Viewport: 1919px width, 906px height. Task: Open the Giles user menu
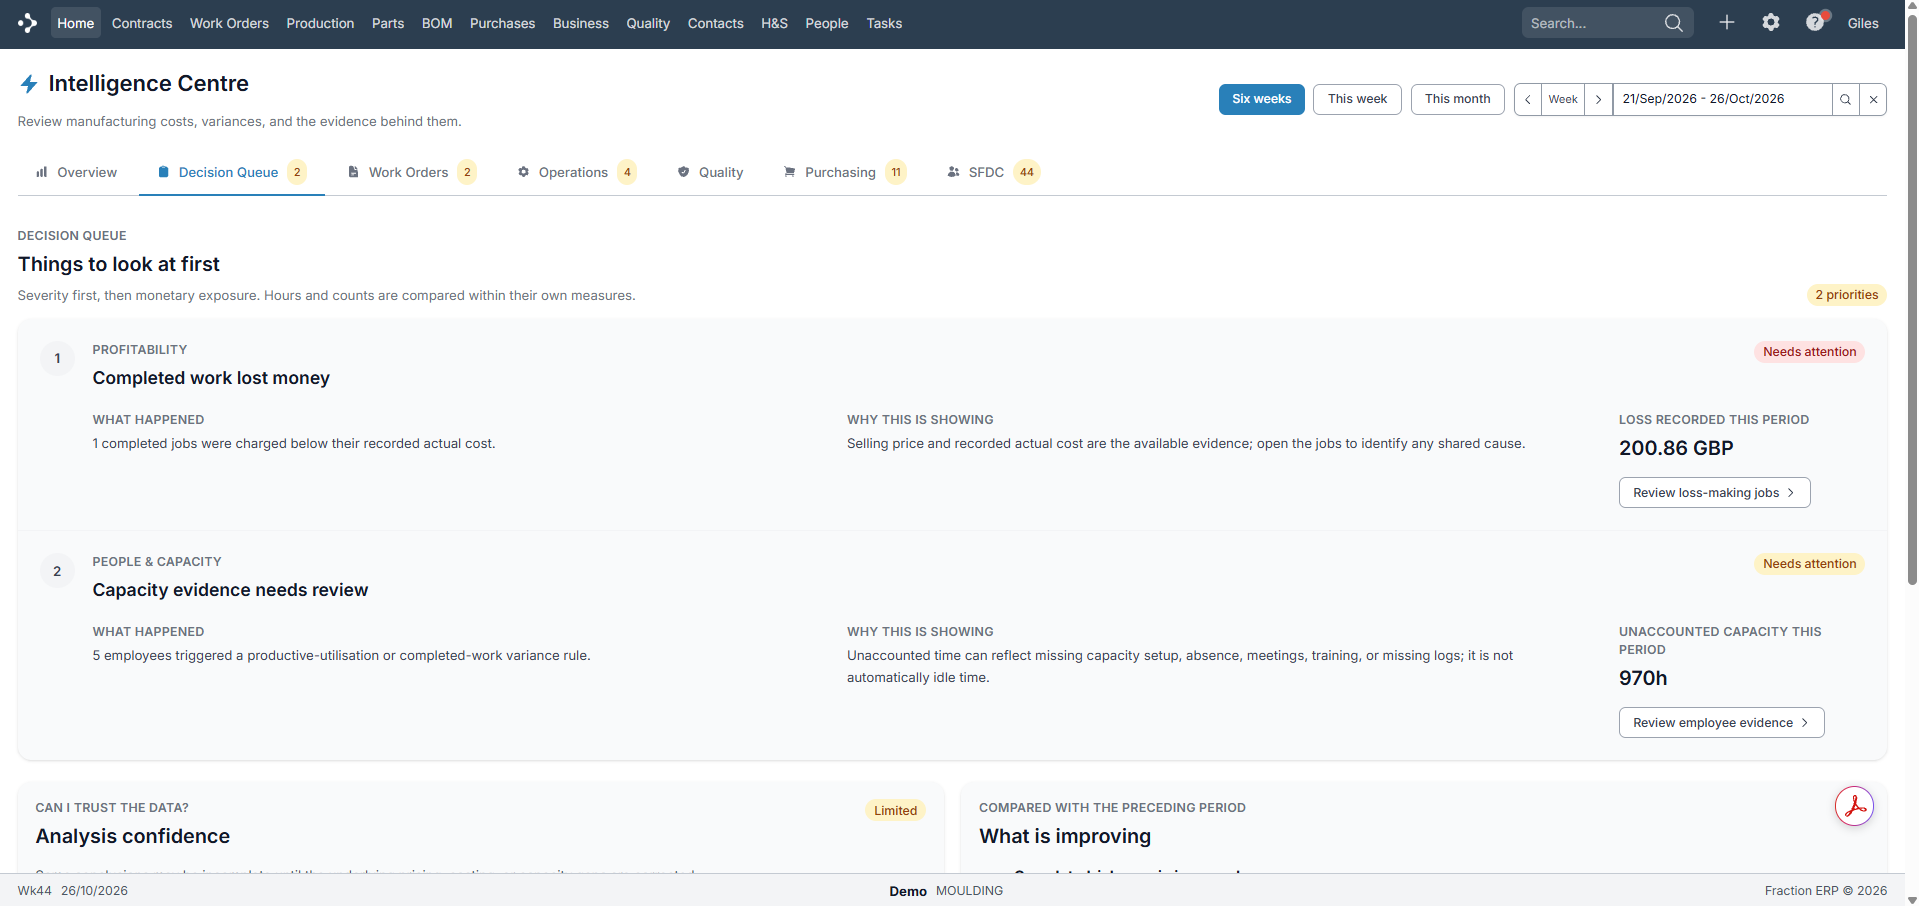coord(1862,23)
